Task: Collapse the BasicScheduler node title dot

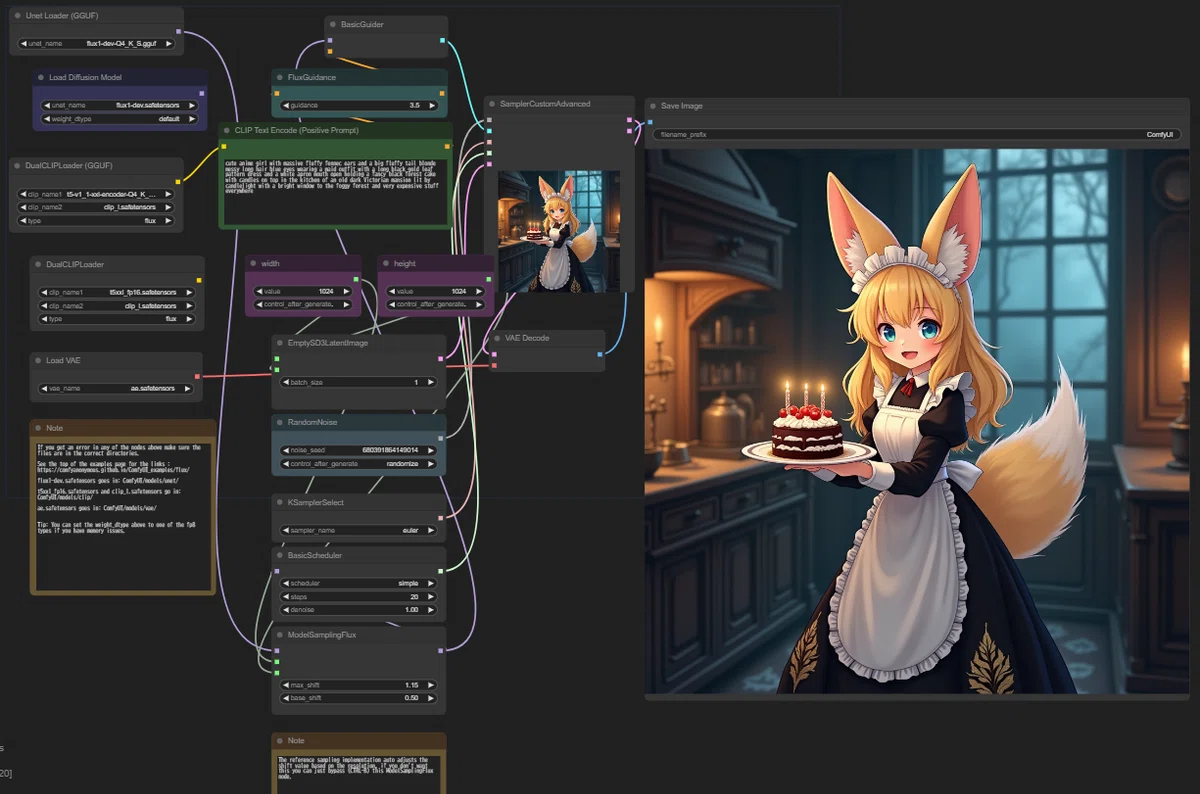Action: click(x=279, y=555)
